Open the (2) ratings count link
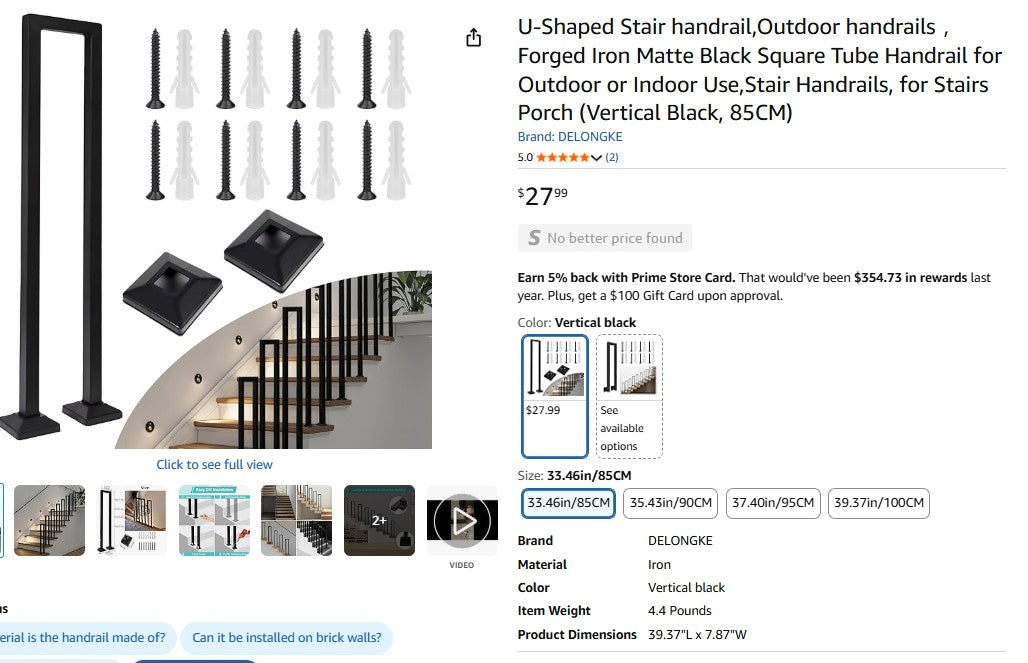 pos(612,158)
